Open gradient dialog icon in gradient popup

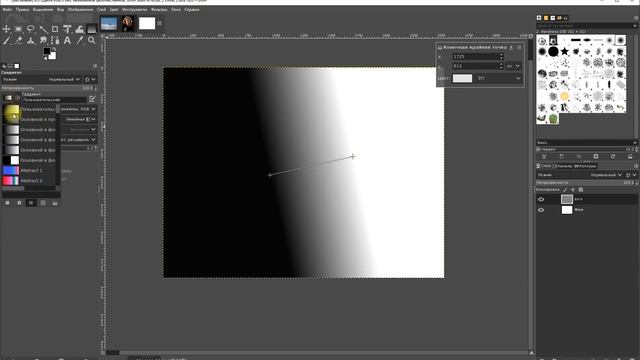click(55, 203)
